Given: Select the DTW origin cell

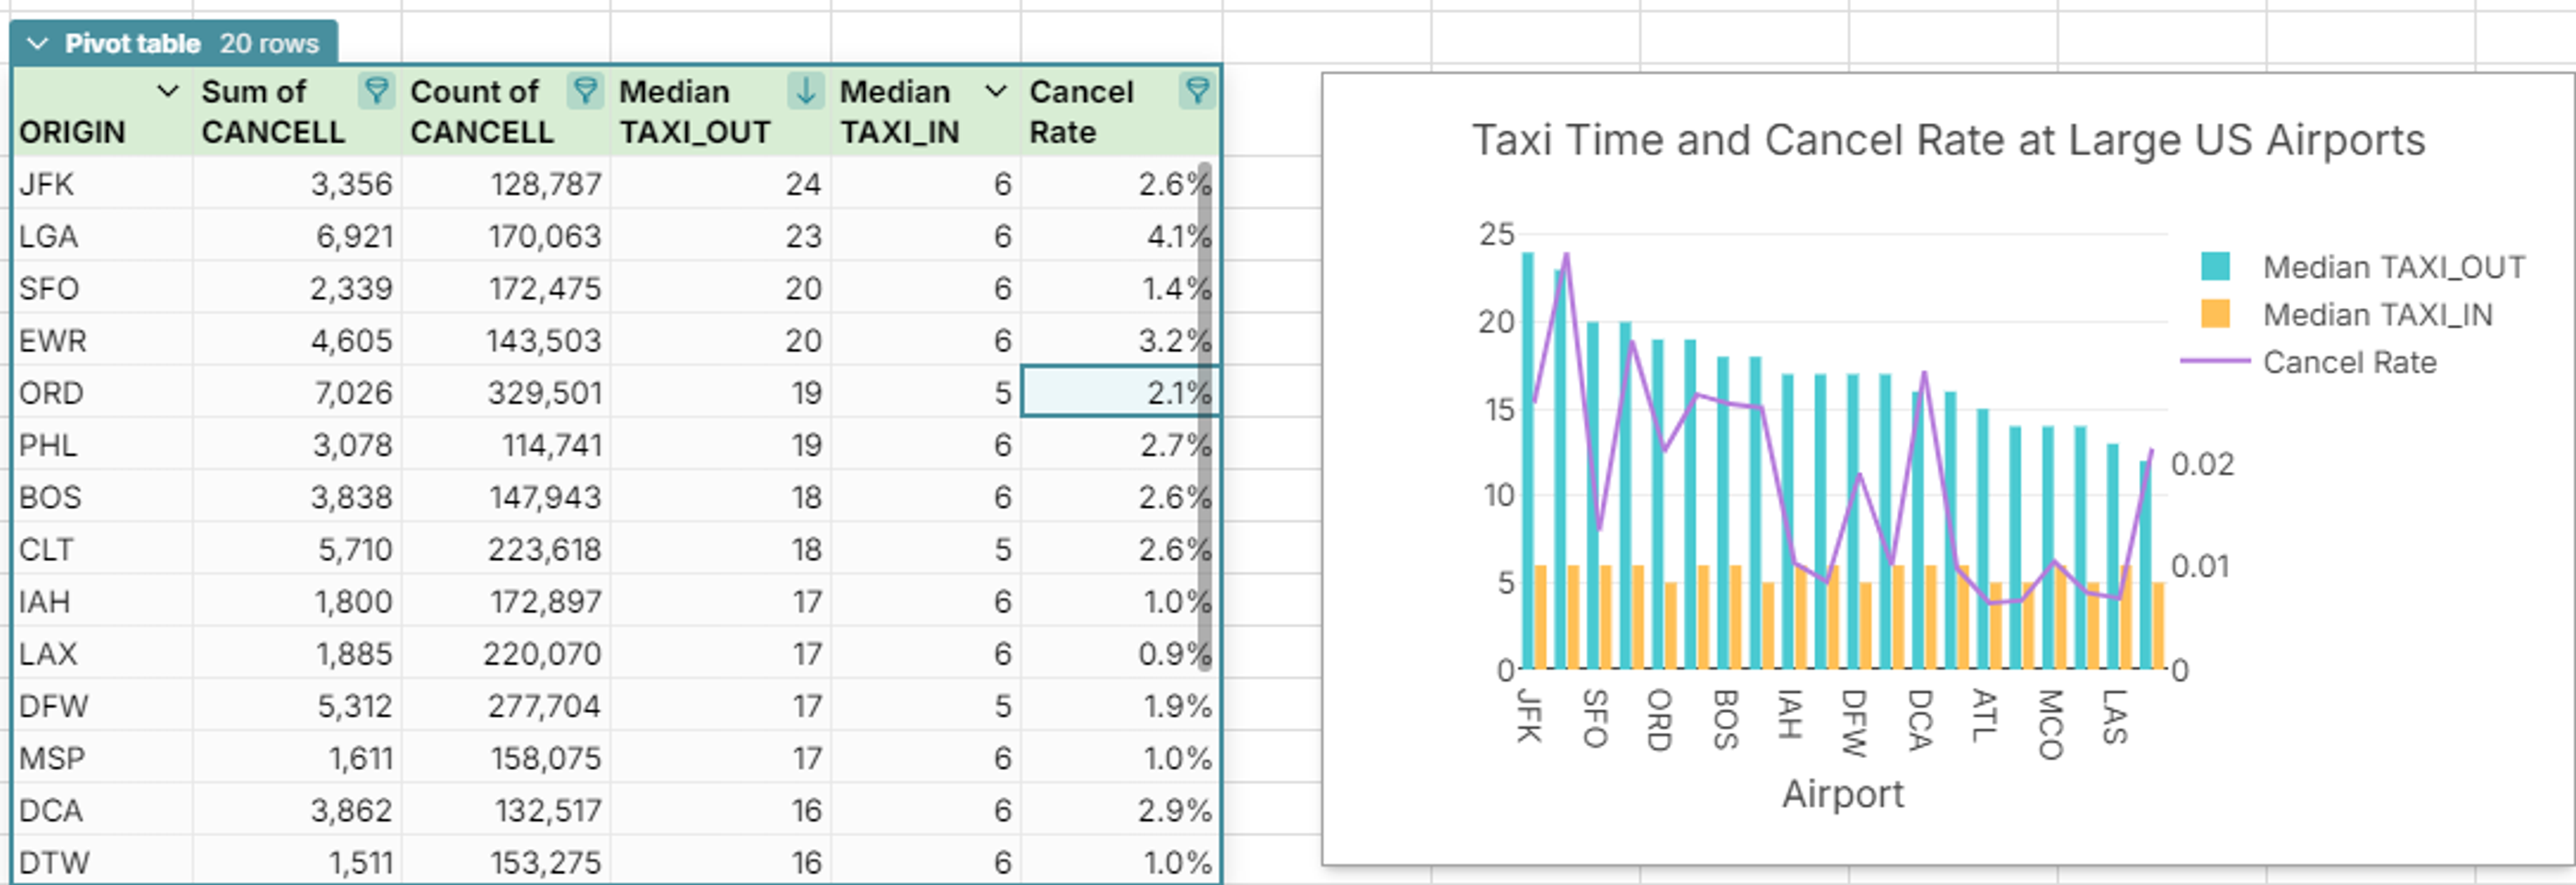Looking at the screenshot, I should click(x=102, y=860).
